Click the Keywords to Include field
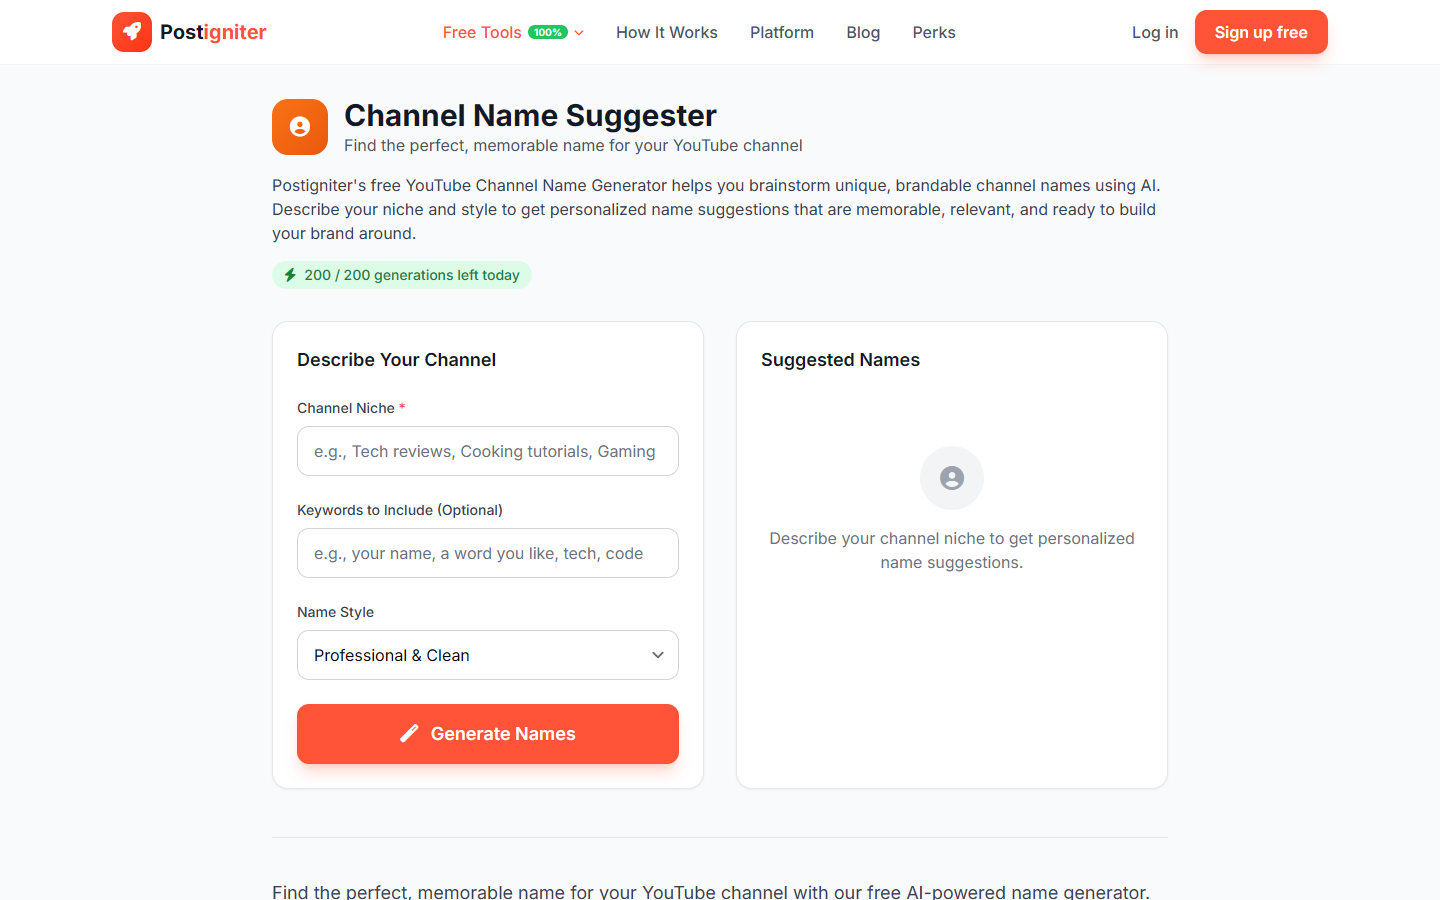The width and height of the screenshot is (1440, 900). tap(487, 553)
